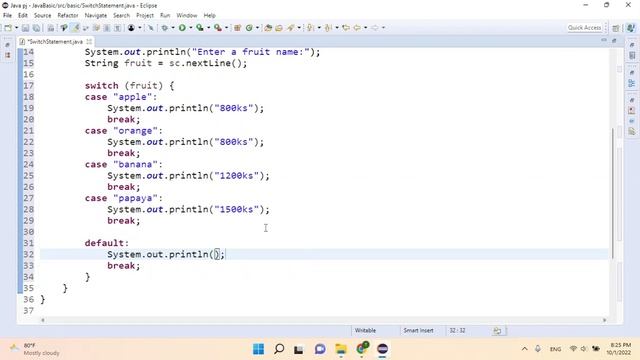Click the Forward navigation arrow
640x360 pixels.
click(x=375, y=28)
